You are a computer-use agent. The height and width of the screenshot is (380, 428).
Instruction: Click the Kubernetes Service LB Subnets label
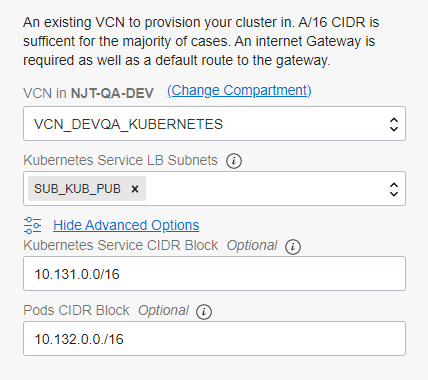[120, 160]
